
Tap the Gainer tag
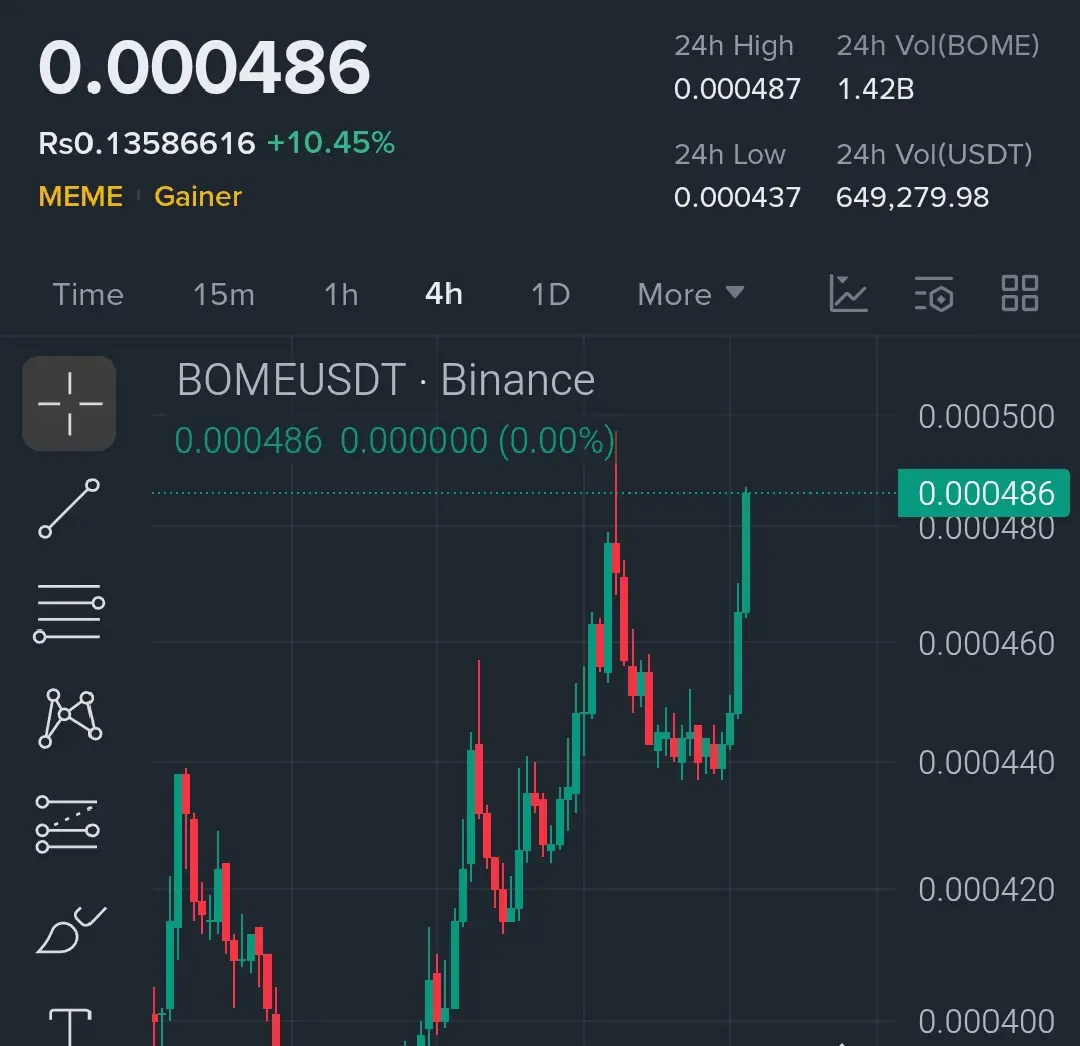198,197
